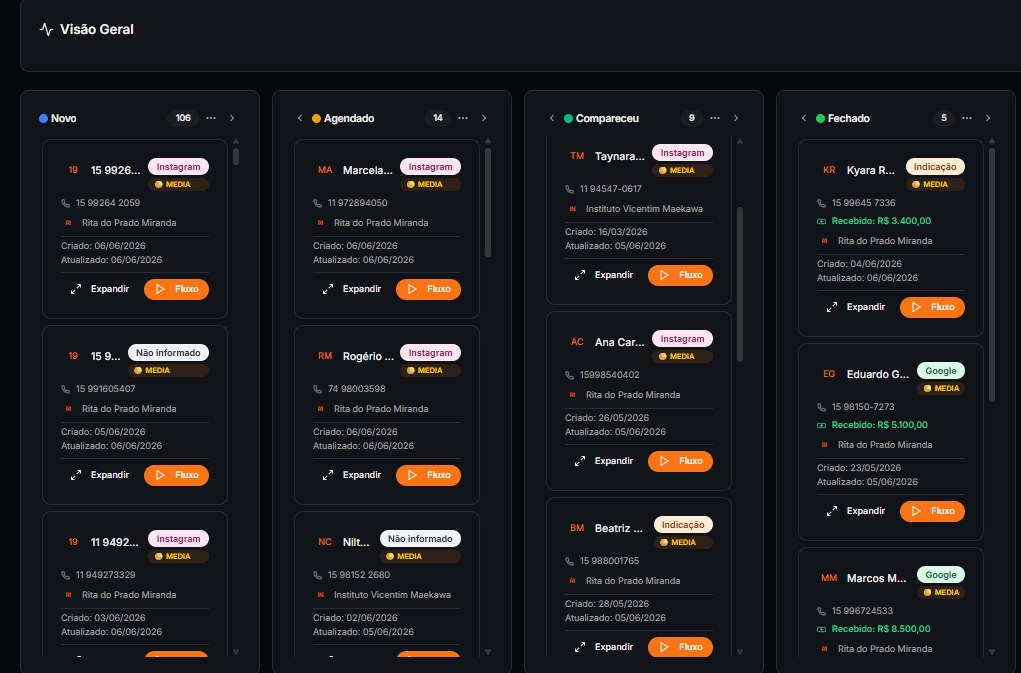This screenshot has width=1021, height=673.
Task: Click the right chevron in Compareceu column header
Action: click(736, 118)
